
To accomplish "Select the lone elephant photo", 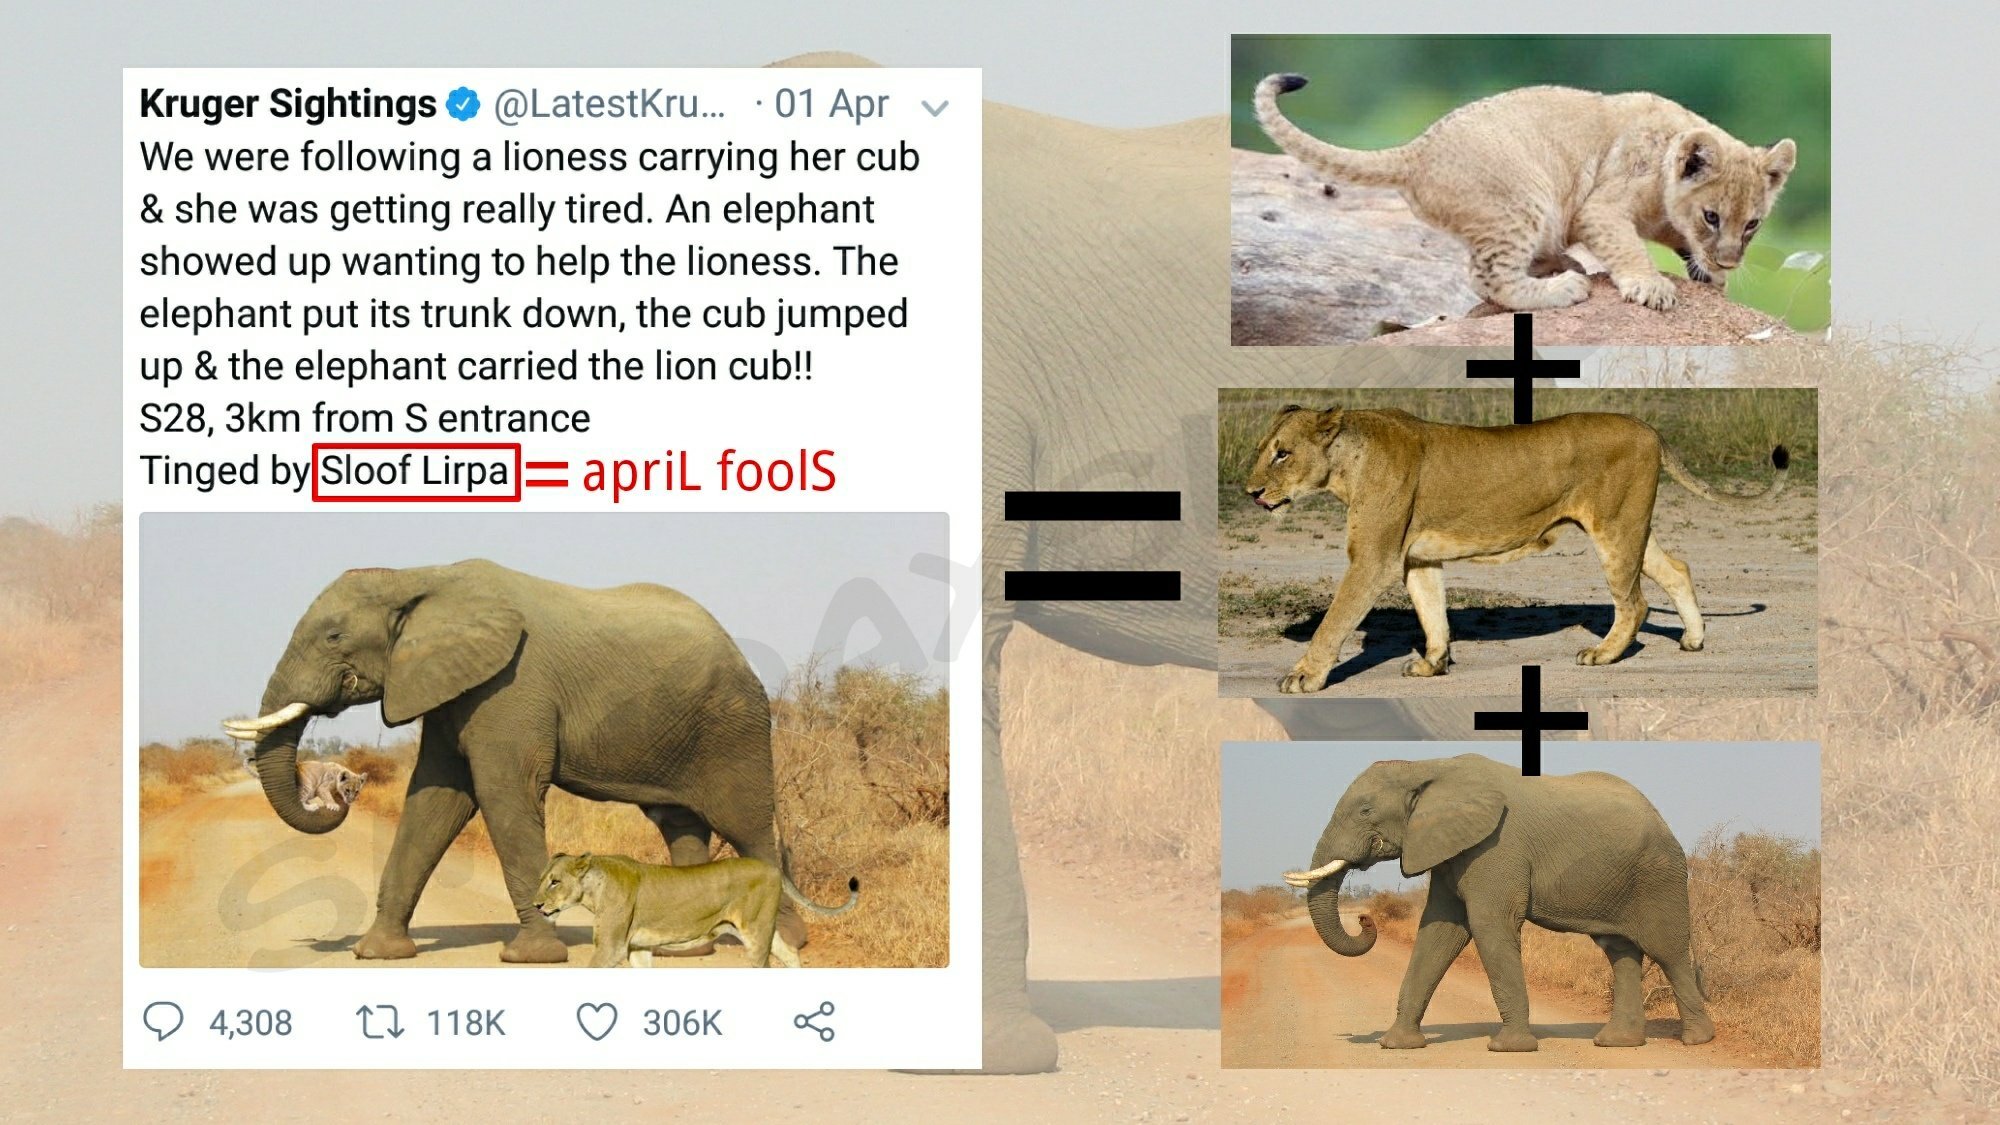I will point(1520,905).
